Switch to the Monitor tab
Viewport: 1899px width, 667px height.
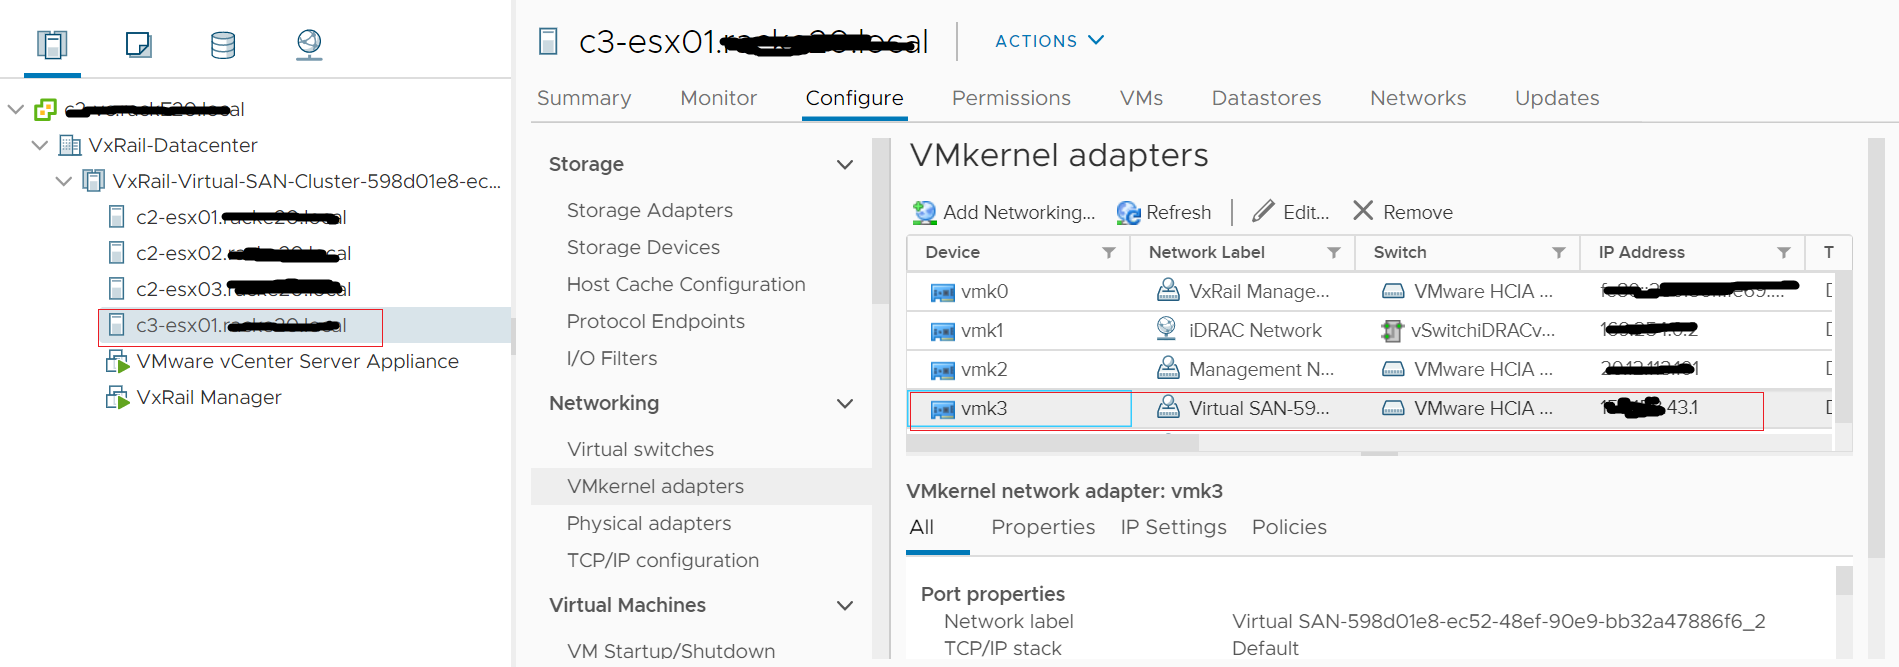[x=718, y=98]
